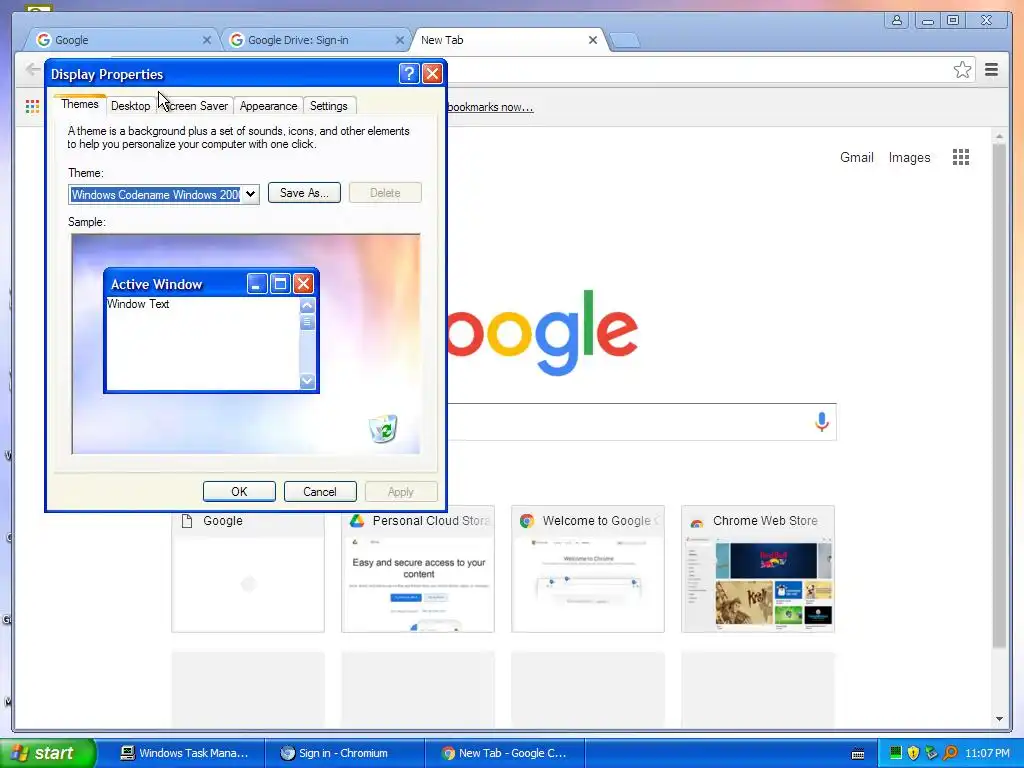Click the page scrollbar down arrow
This screenshot has height=768, width=1024.
point(999,719)
